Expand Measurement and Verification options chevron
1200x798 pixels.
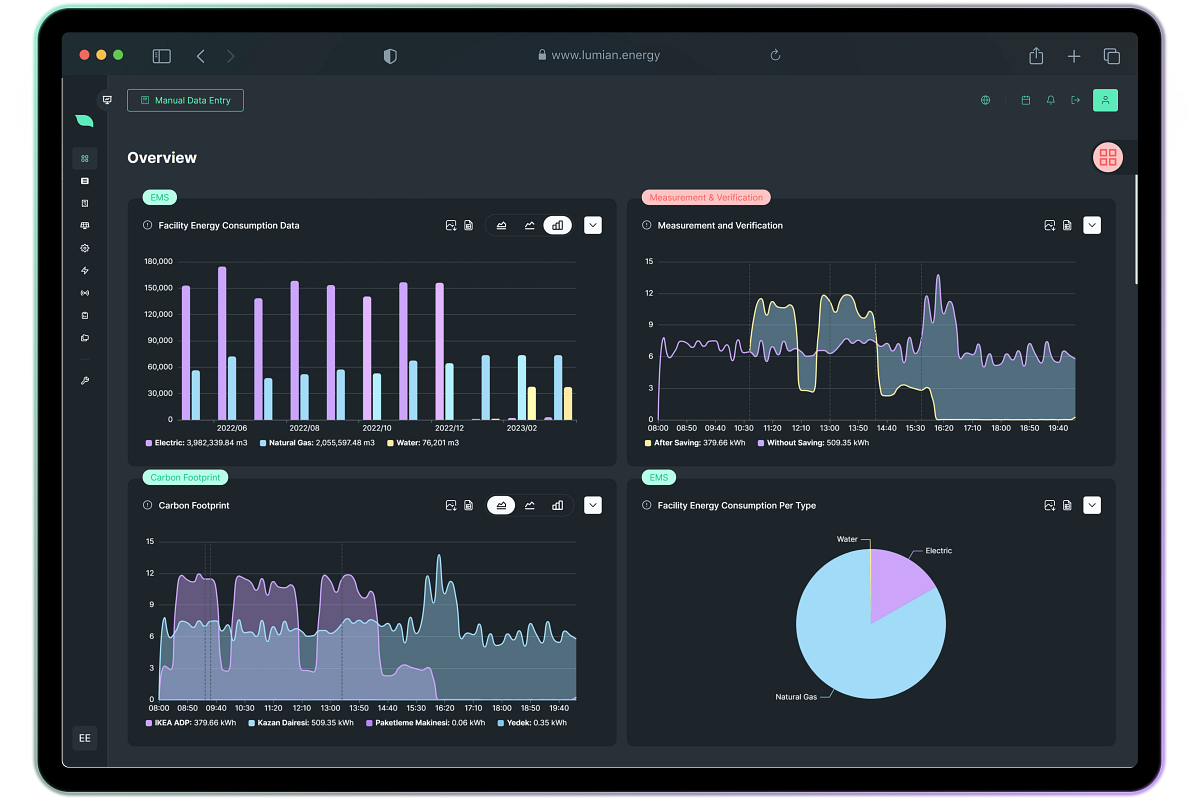1092,225
